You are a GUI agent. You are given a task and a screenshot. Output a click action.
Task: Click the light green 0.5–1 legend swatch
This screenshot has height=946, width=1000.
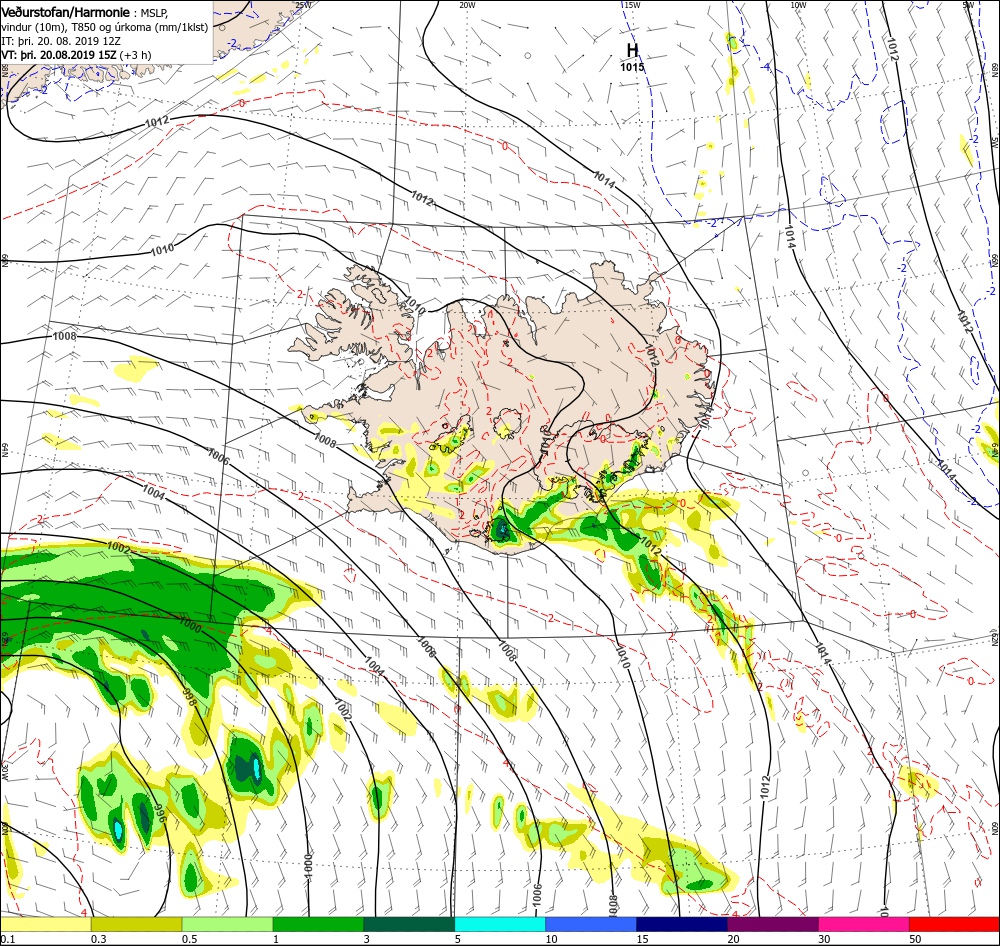pyautogui.click(x=228, y=925)
